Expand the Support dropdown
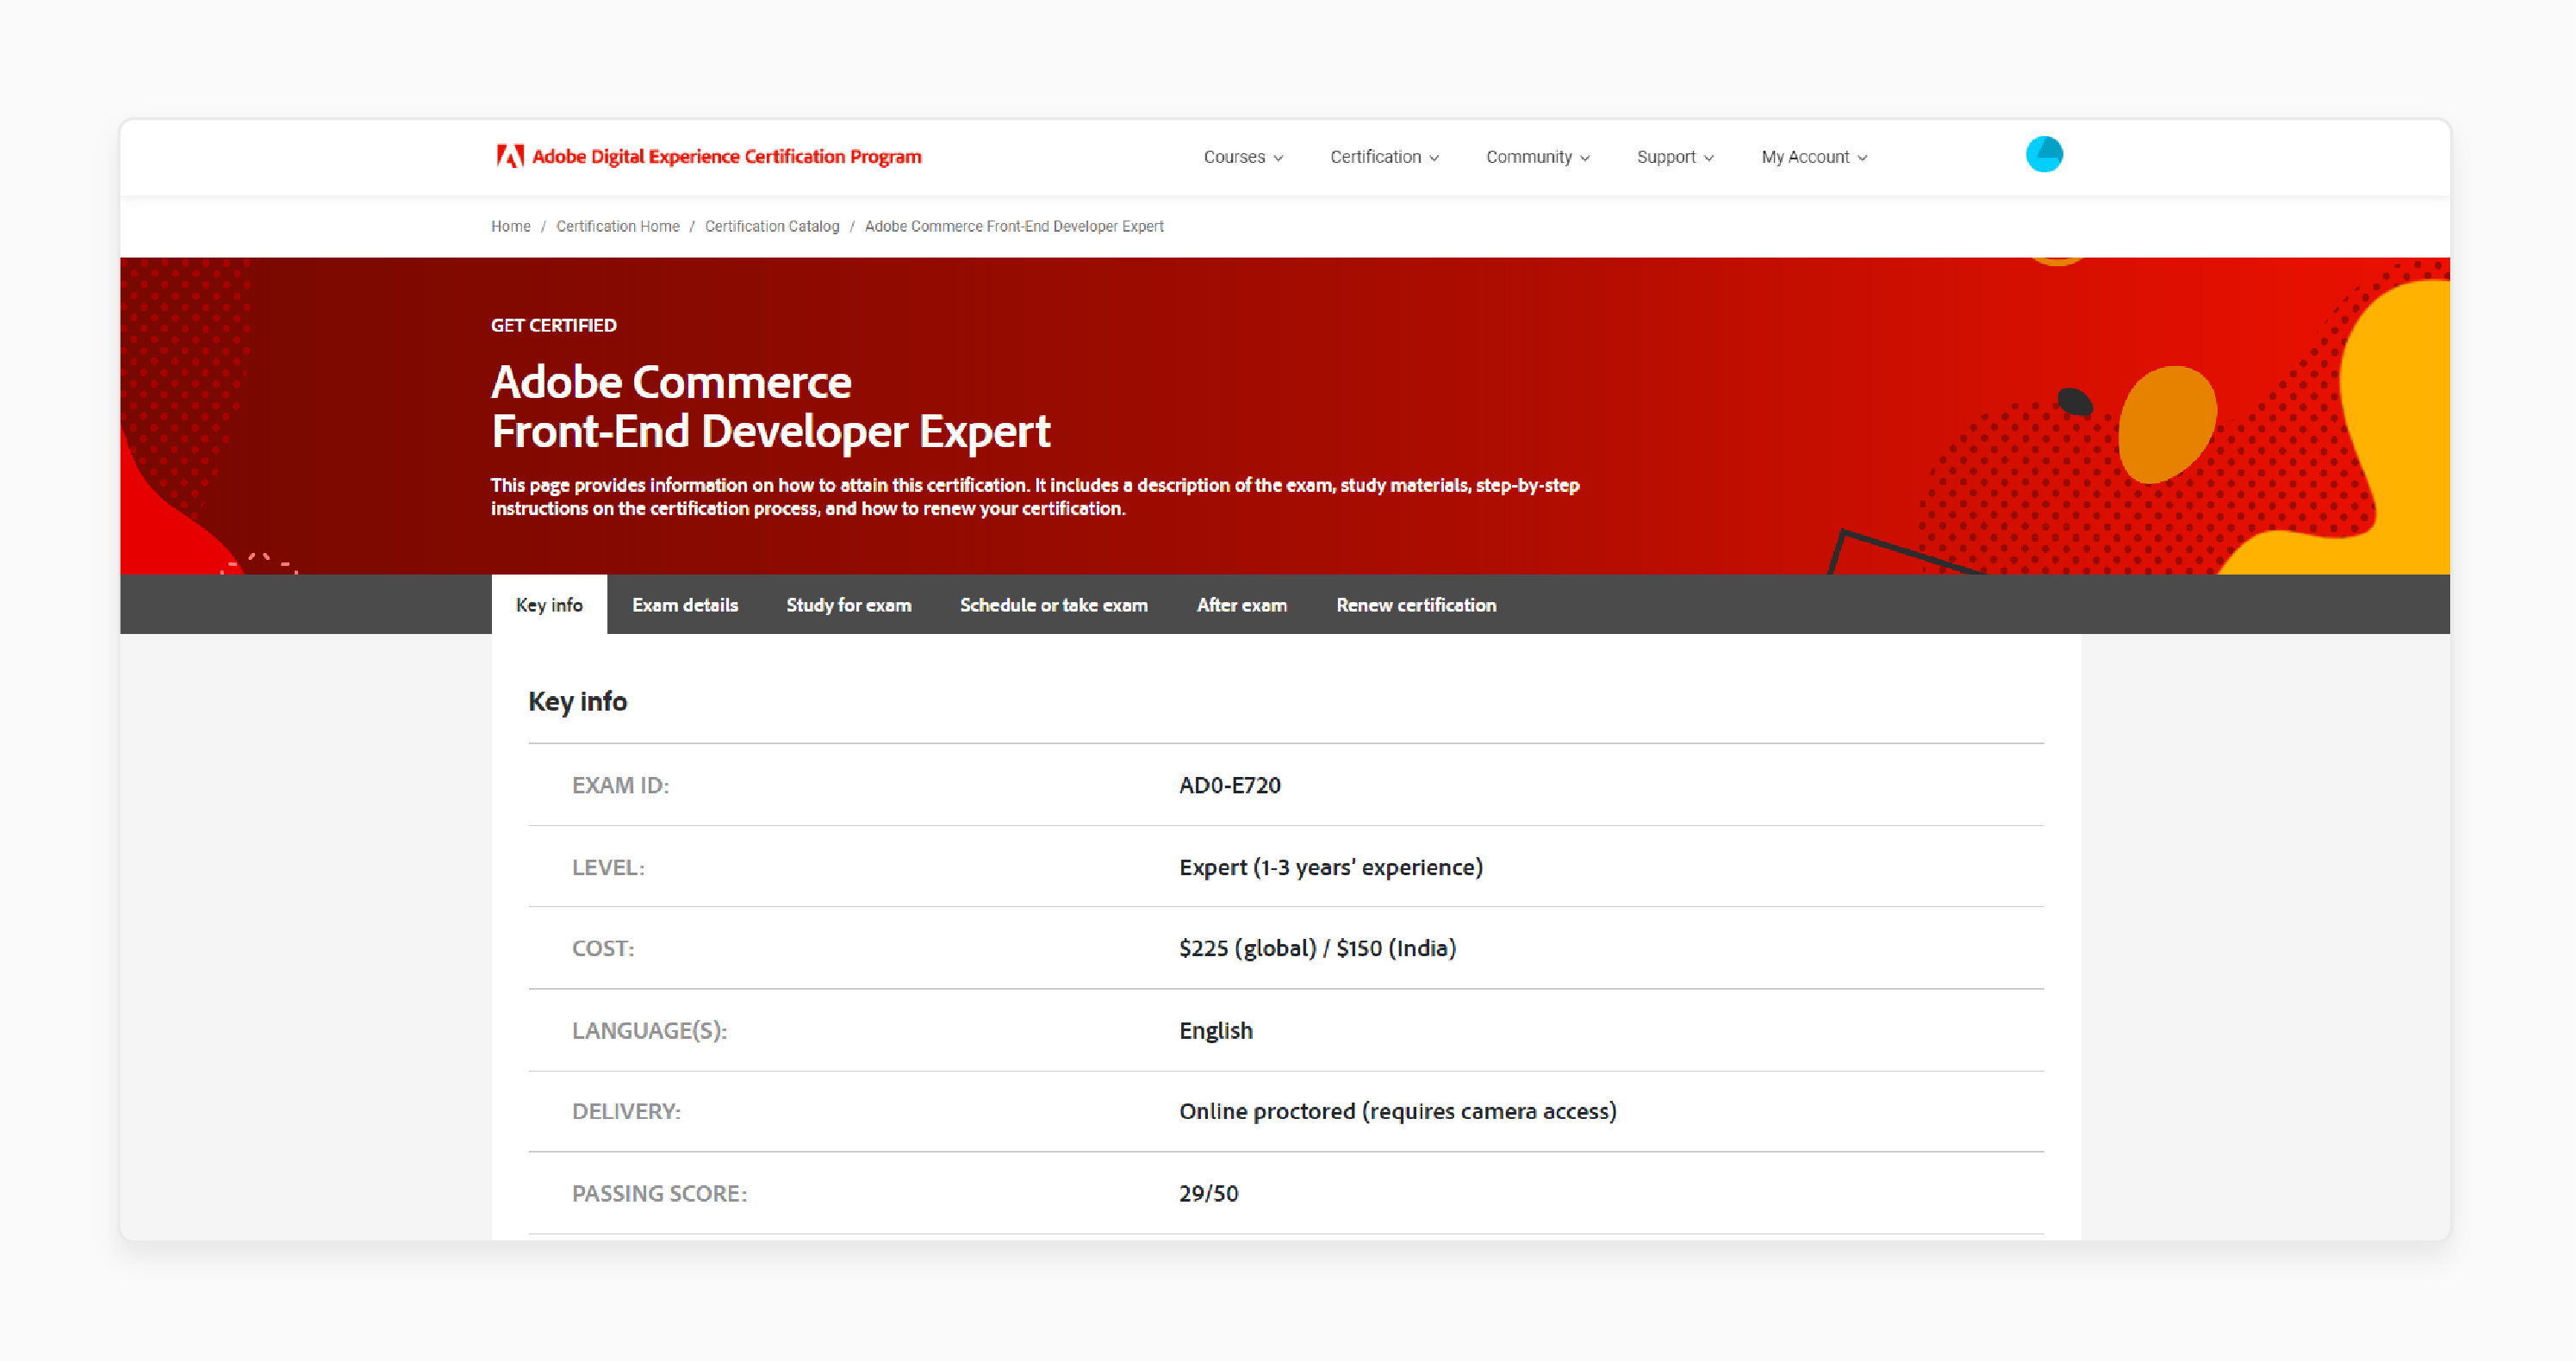The image size is (2576, 1361). tap(1674, 157)
